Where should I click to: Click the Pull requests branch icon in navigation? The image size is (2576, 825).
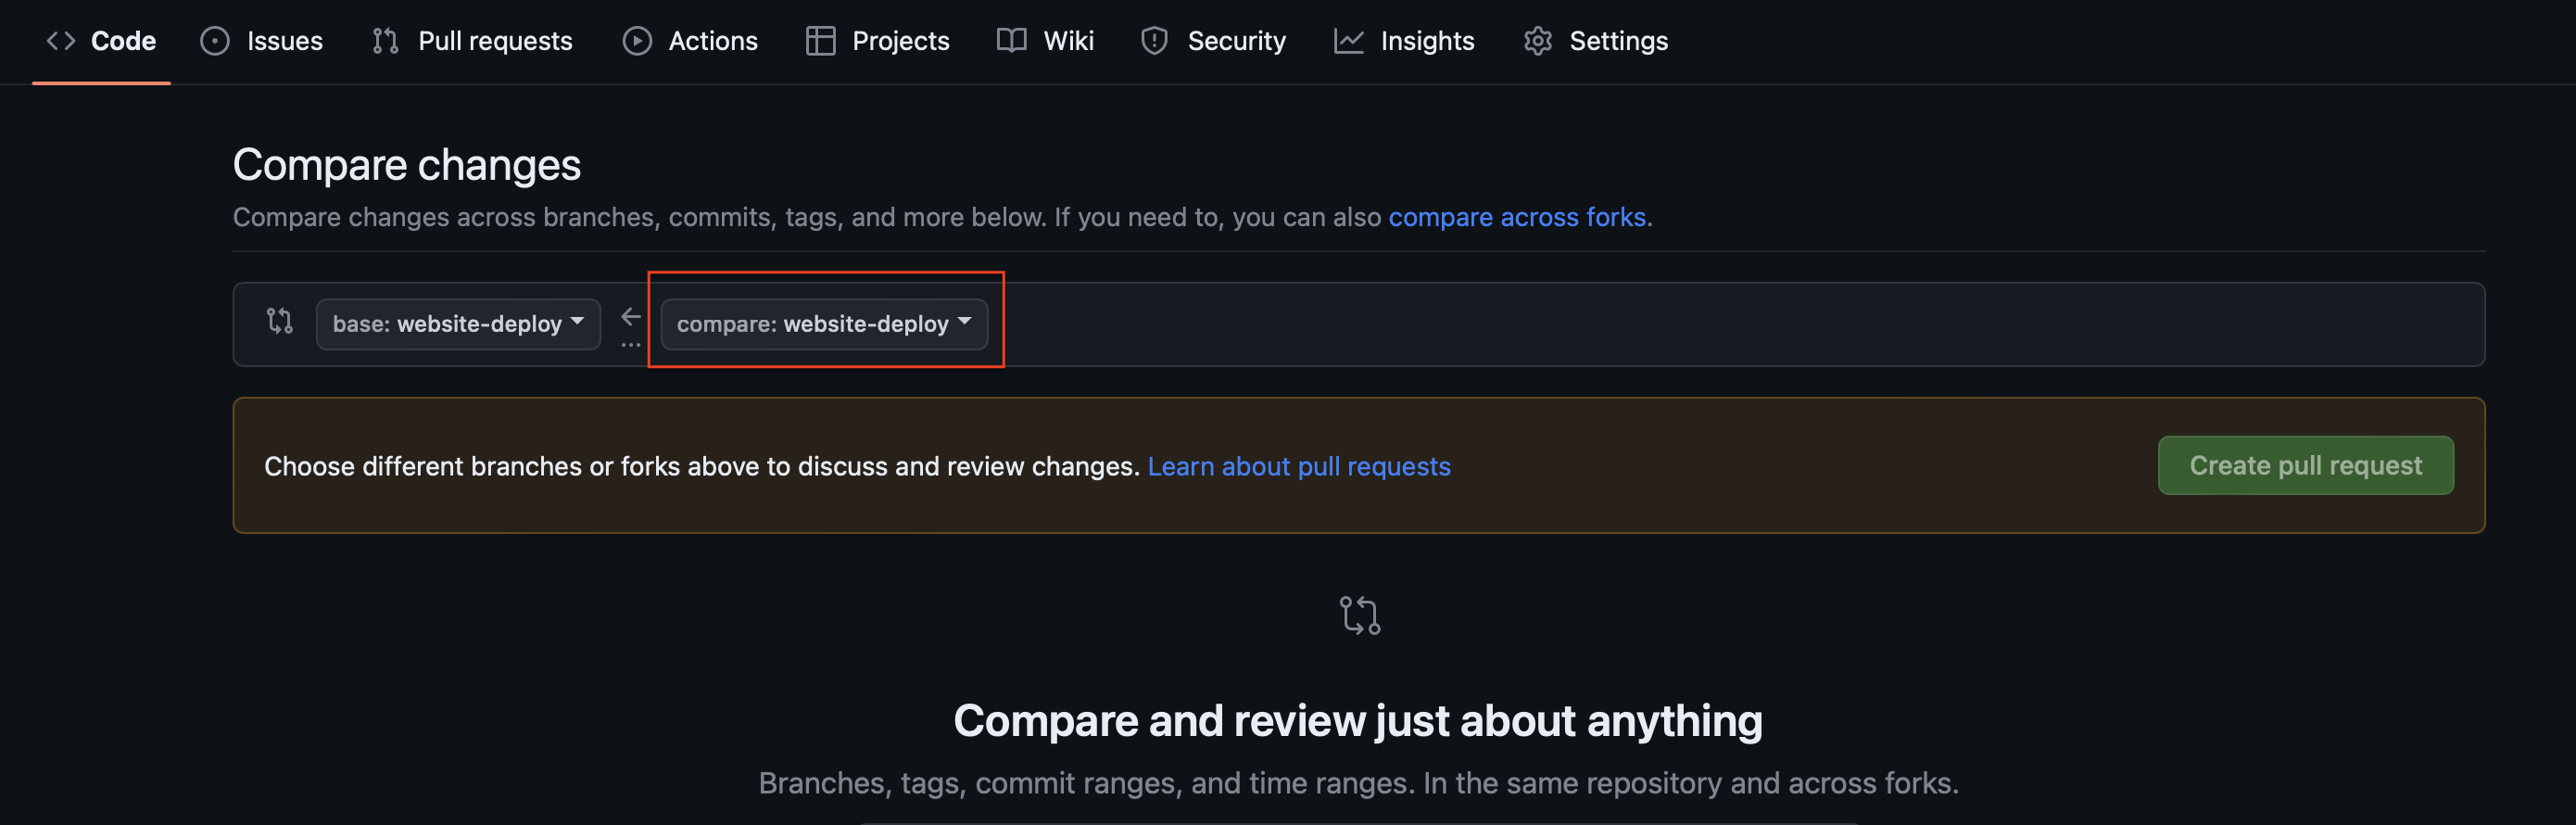385,41
